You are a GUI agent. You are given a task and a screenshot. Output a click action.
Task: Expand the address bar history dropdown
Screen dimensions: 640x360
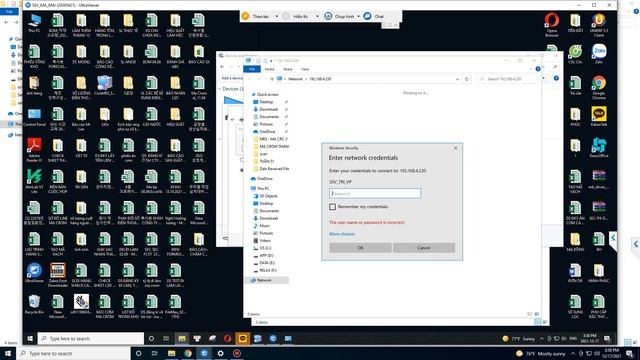[457, 79]
